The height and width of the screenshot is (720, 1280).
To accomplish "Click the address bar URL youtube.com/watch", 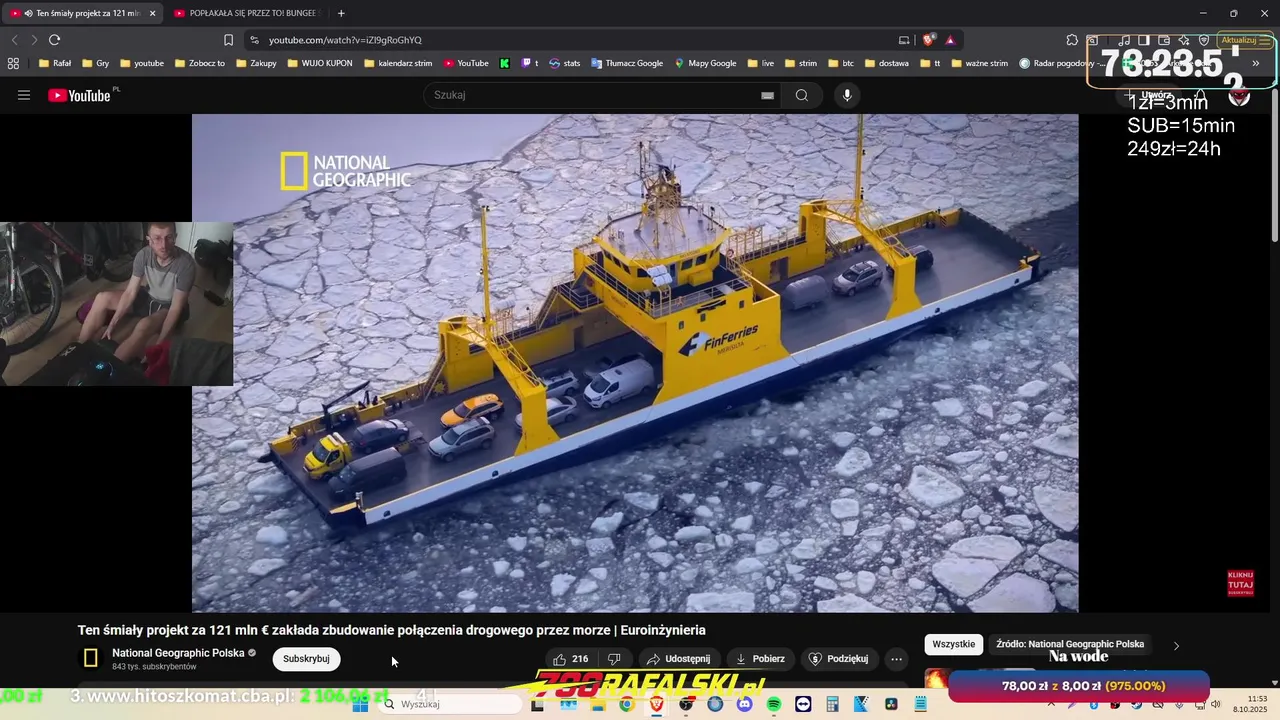I will point(345,40).
